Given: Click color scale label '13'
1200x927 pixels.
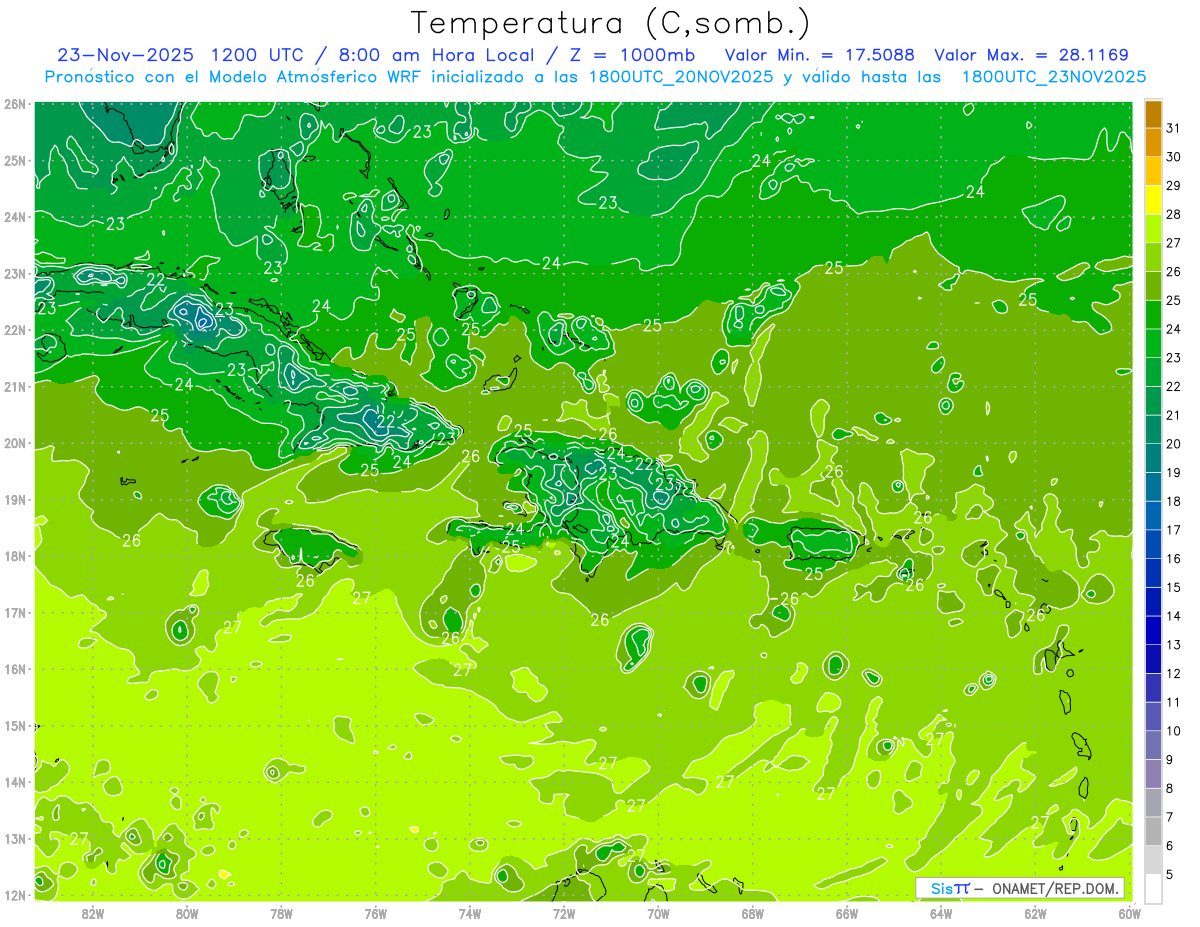Looking at the screenshot, I should coord(1174,645).
